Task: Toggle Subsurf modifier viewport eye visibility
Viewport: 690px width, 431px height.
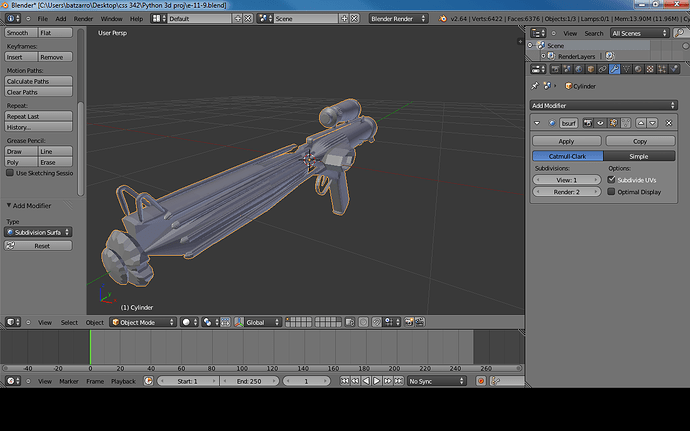Action: [600, 123]
